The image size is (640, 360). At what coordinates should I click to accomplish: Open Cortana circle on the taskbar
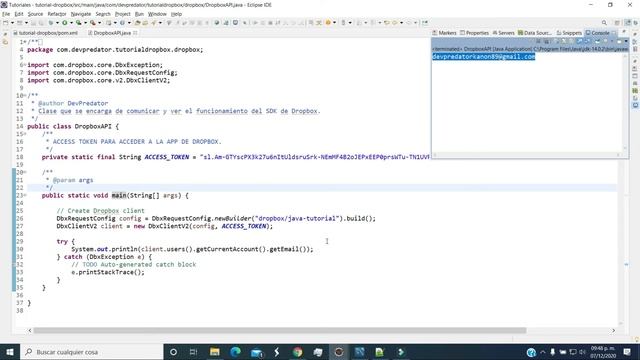coord(173,352)
